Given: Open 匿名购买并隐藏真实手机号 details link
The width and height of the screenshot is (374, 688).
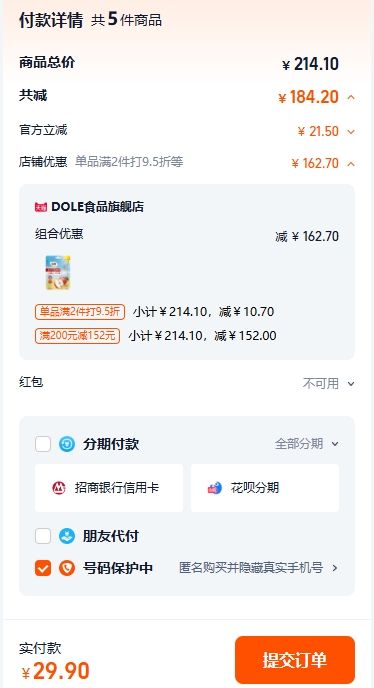Looking at the screenshot, I should (259, 568).
